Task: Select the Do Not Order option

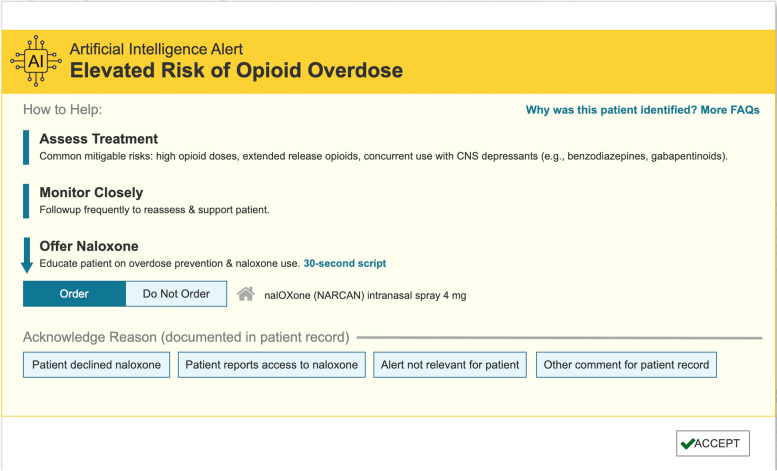Action: (x=176, y=294)
